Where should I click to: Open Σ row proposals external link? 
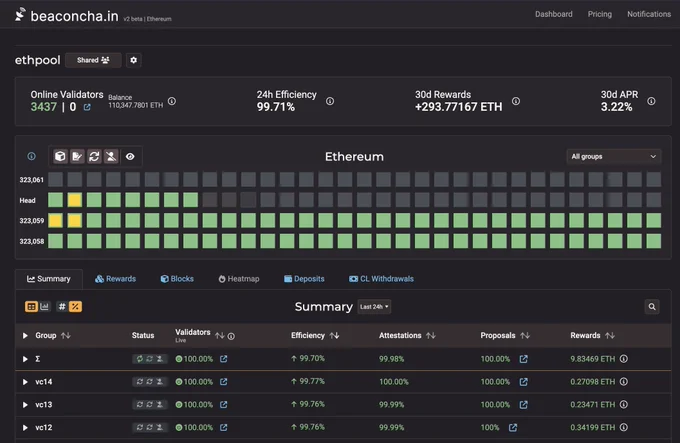point(523,359)
